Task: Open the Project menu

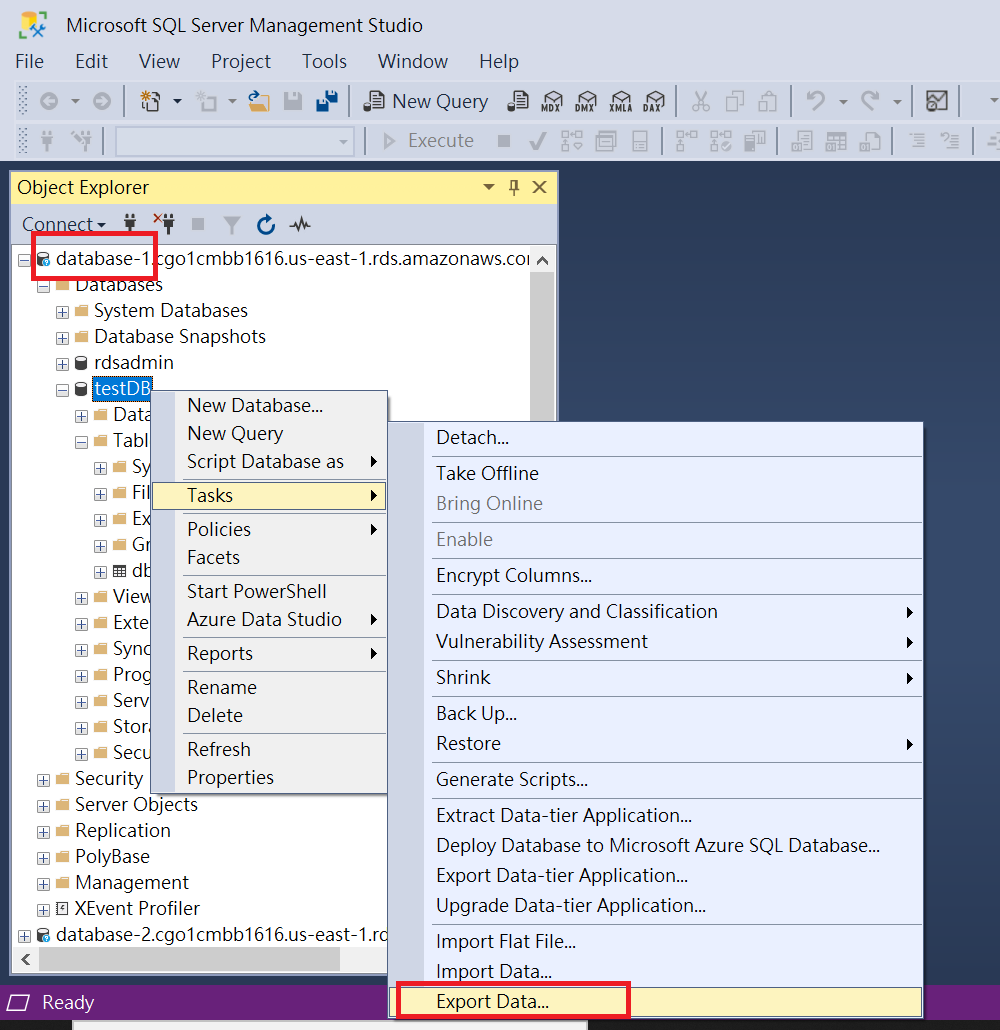Action: tap(240, 62)
